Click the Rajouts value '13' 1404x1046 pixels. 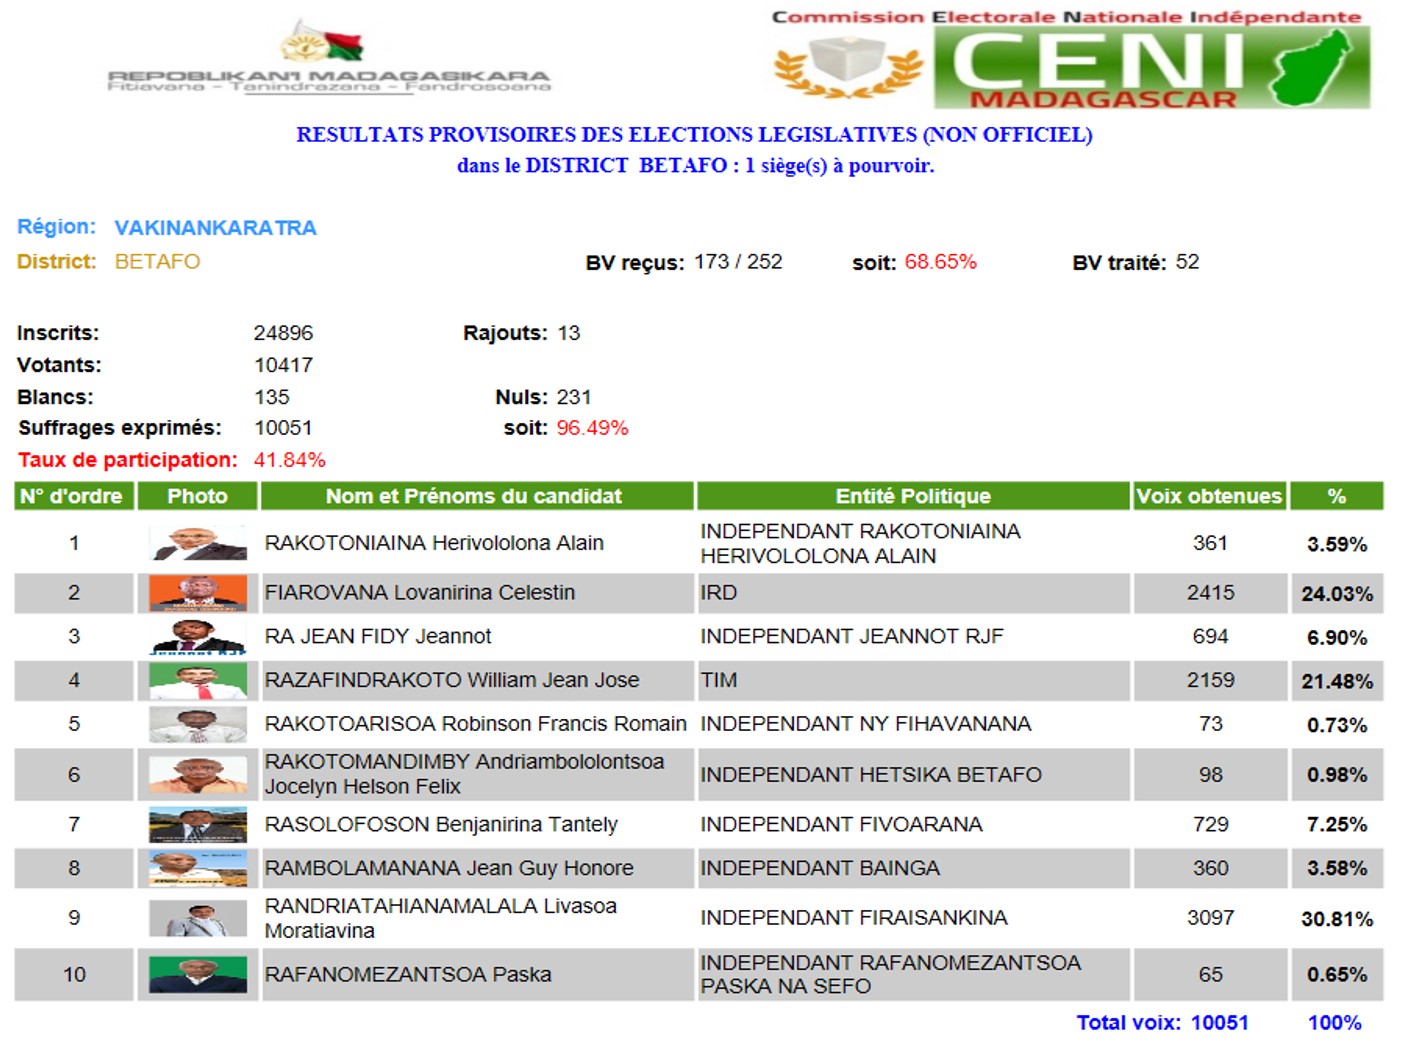click(x=568, y=333)
